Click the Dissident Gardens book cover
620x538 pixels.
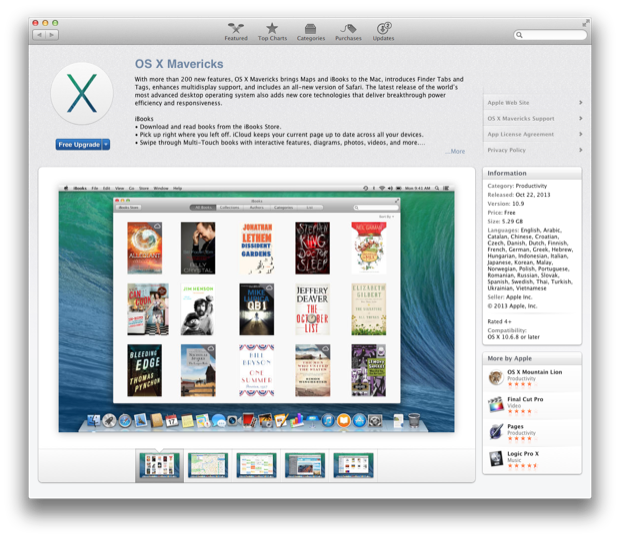(257, 248)
